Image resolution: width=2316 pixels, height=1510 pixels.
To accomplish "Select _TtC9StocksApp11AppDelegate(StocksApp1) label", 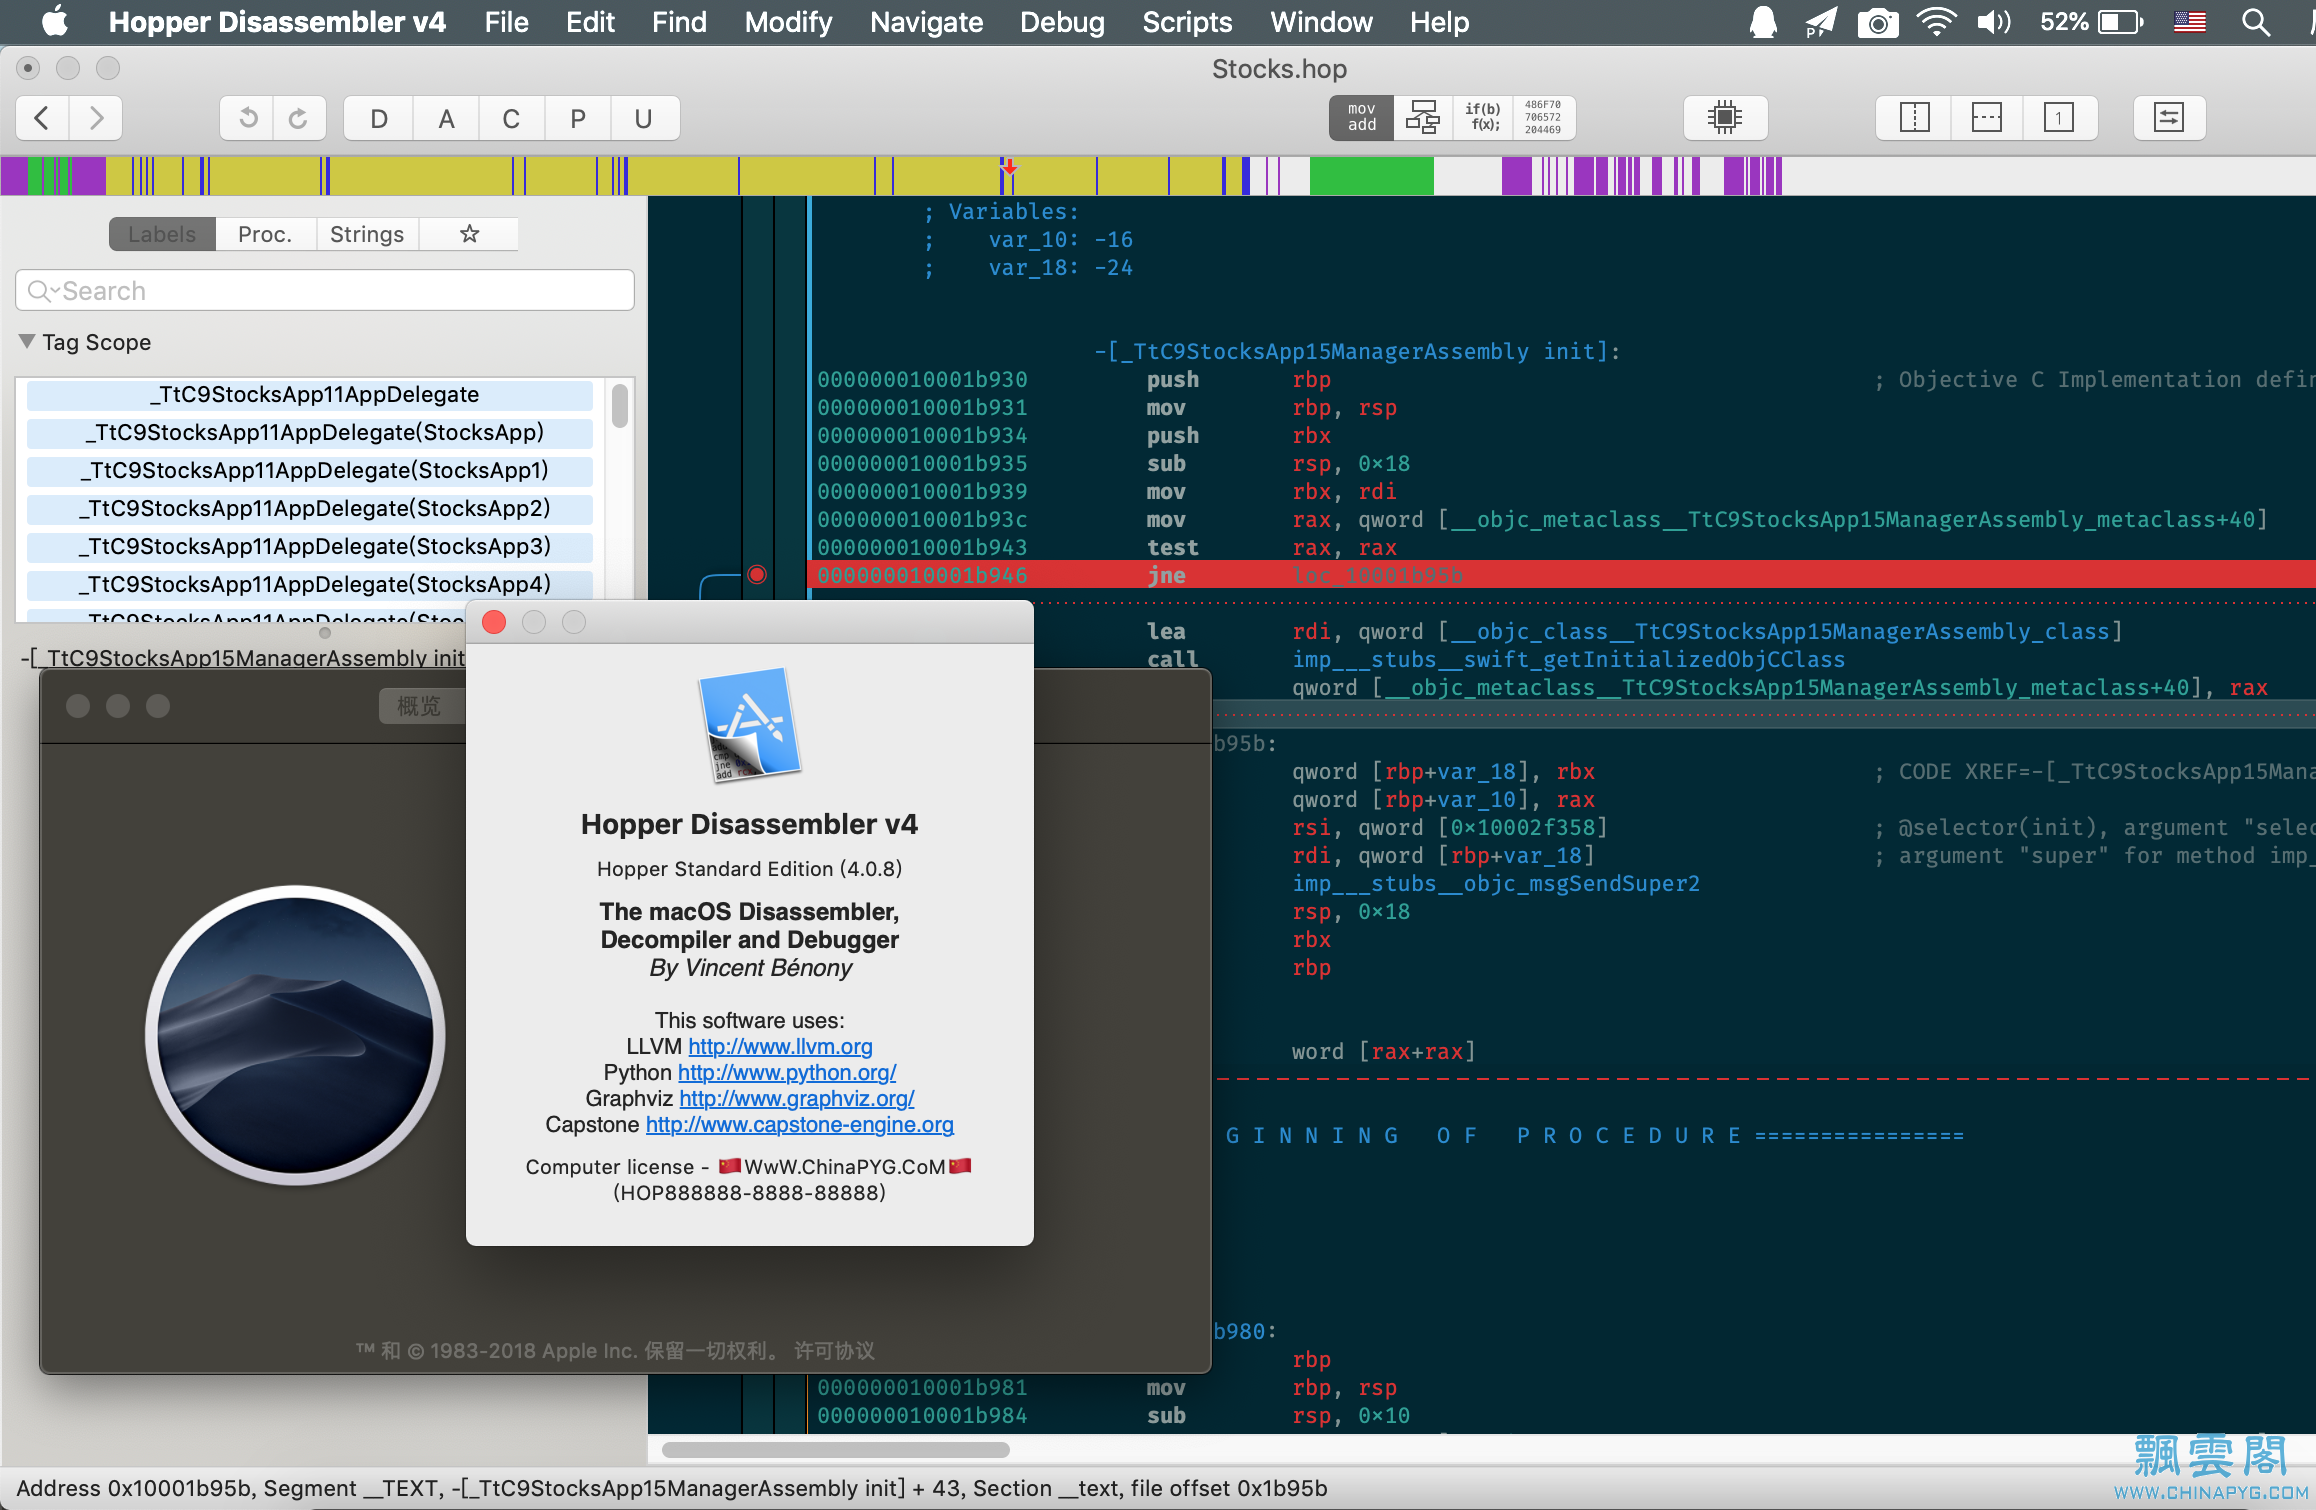I will click(310, 471).
